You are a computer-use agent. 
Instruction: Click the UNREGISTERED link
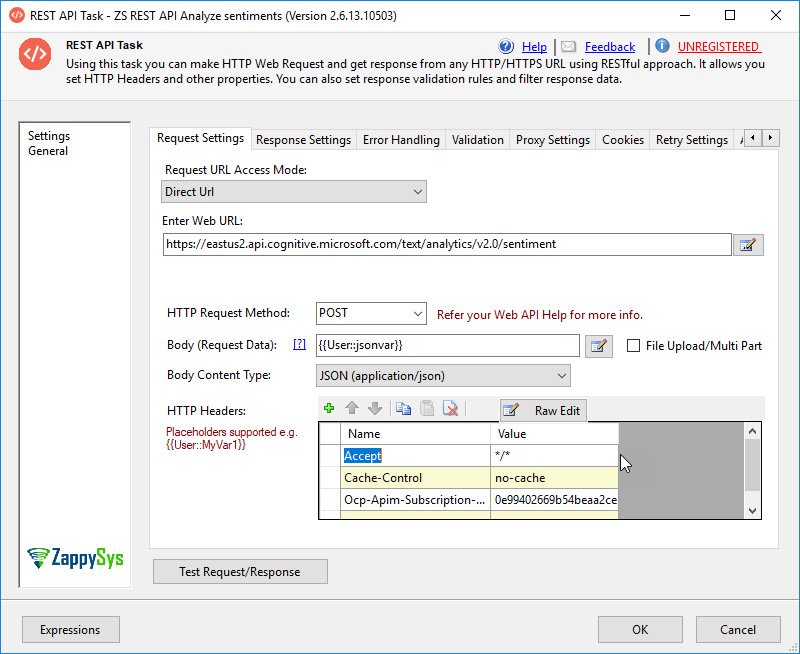pos(719,47)
